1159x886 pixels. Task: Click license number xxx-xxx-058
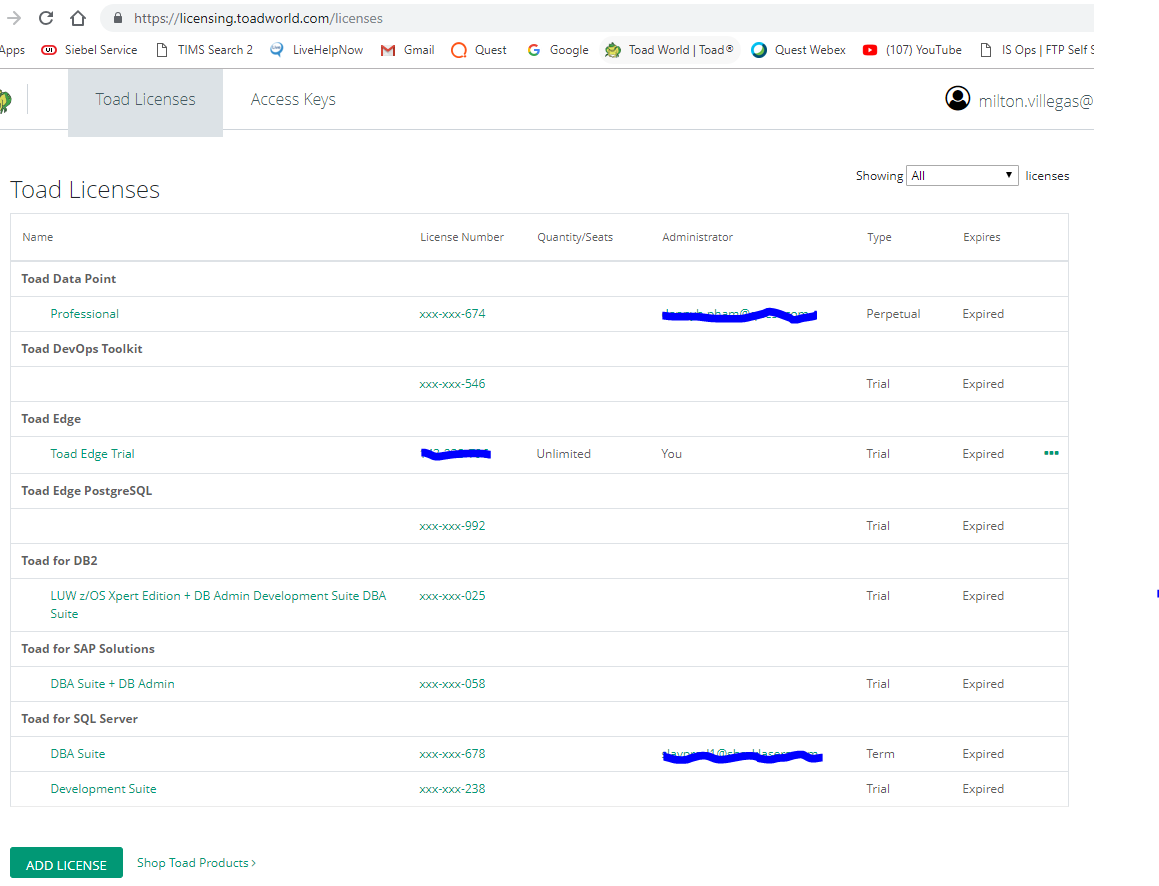click(x=452, y=684)
